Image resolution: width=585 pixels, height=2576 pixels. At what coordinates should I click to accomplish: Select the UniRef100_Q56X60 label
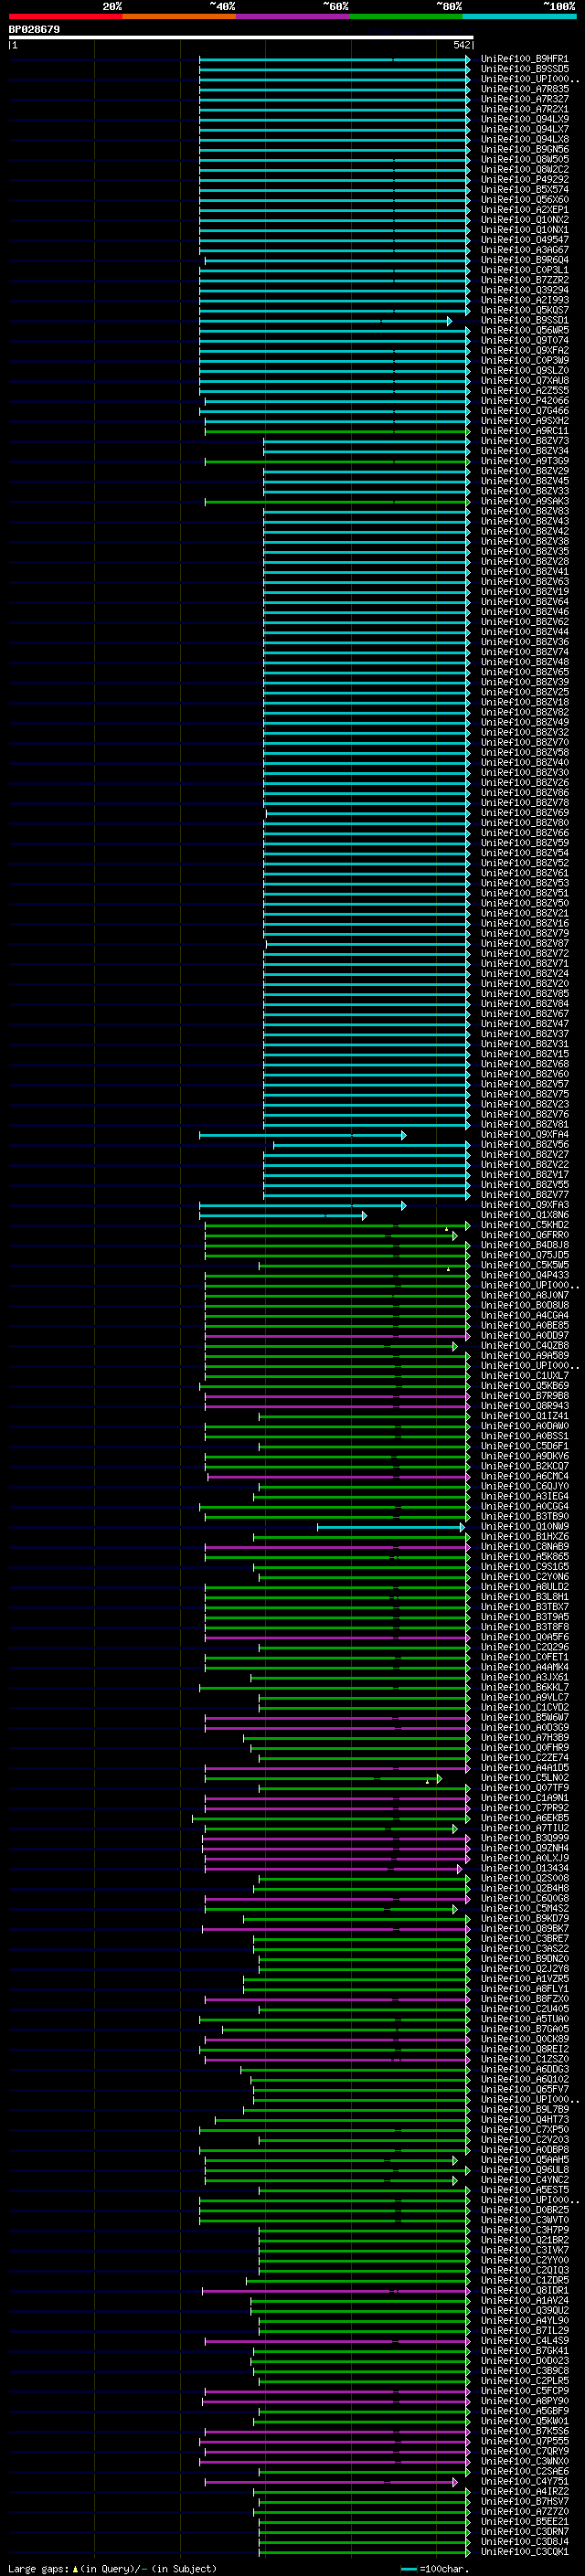coord(524,199)
